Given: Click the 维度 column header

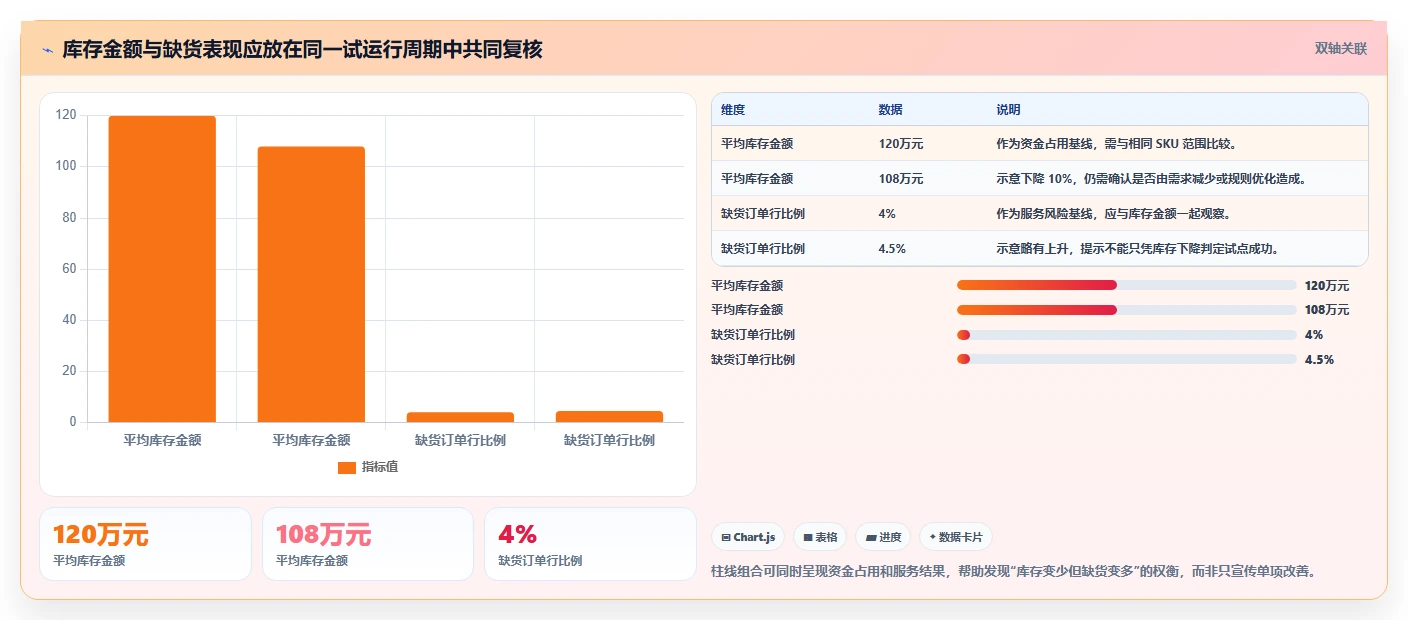Looking at the screenshot, I should pos(733,110).
